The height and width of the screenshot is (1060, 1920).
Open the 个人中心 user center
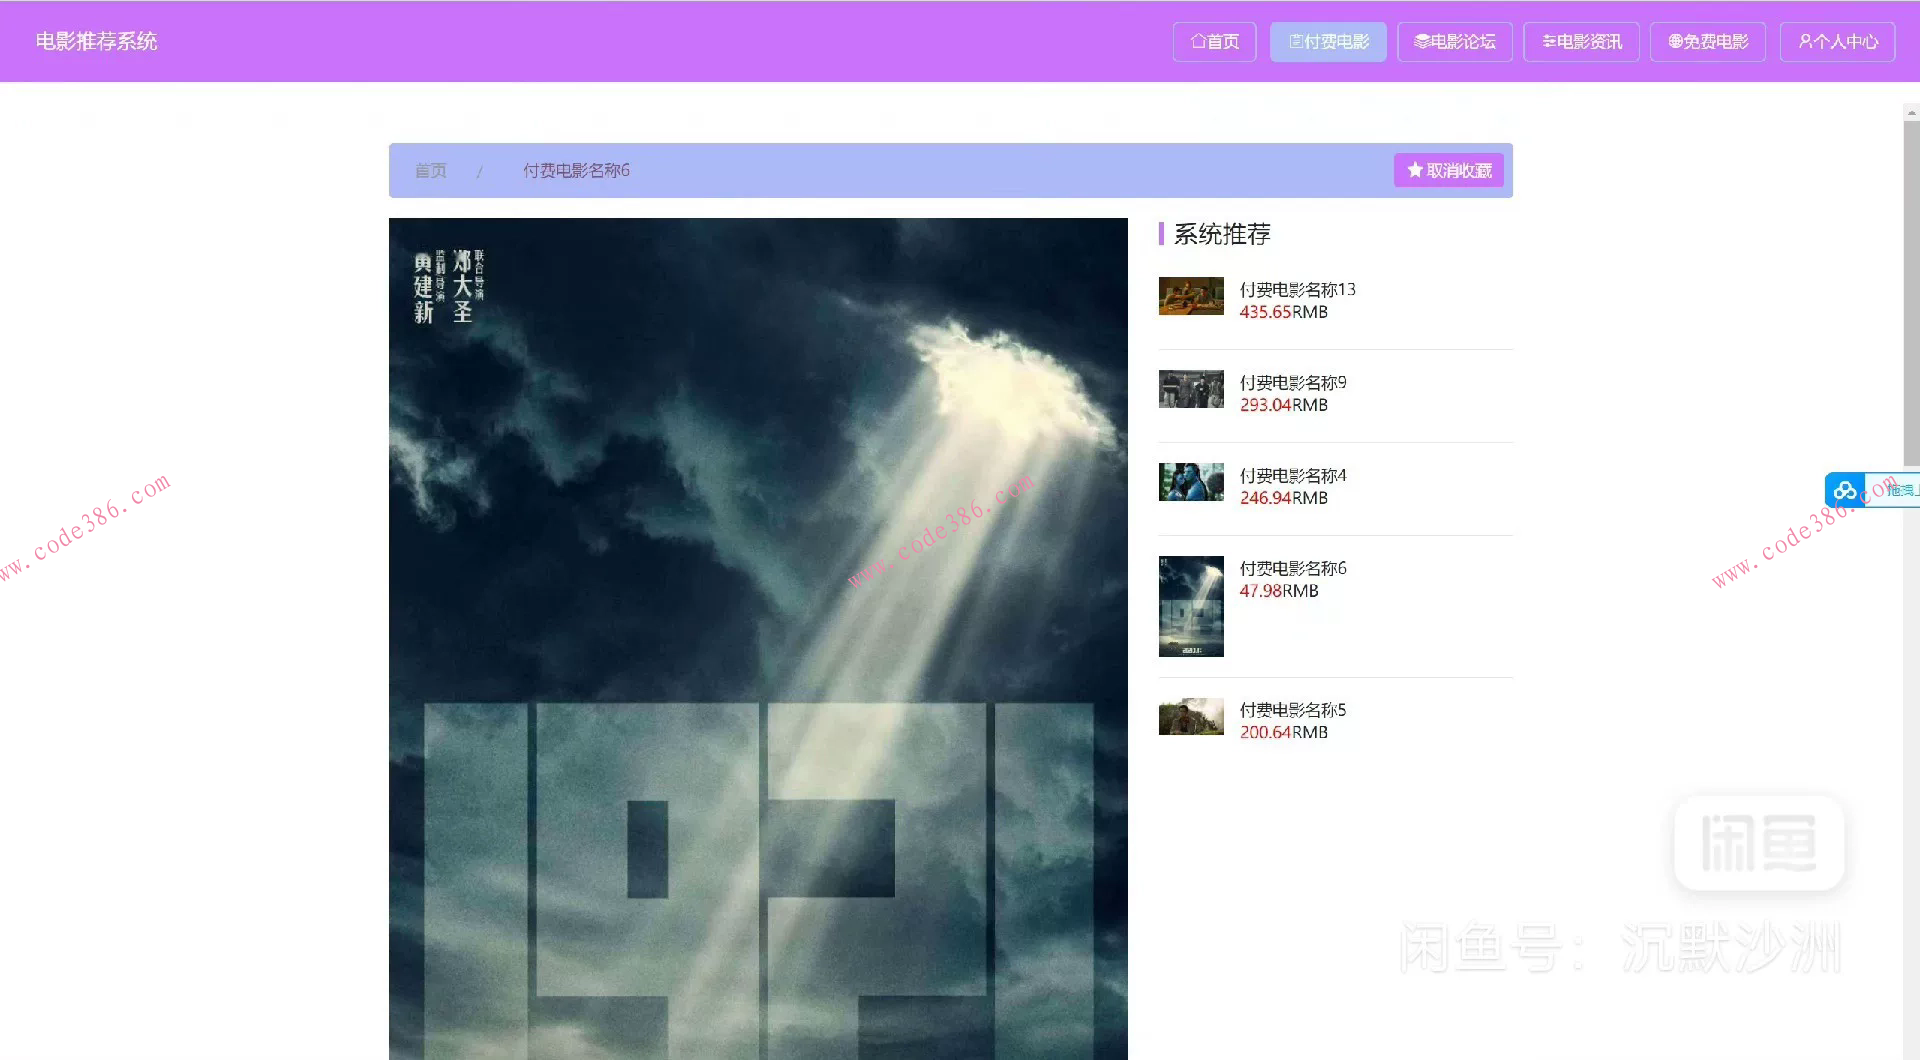pos(1838,42)
